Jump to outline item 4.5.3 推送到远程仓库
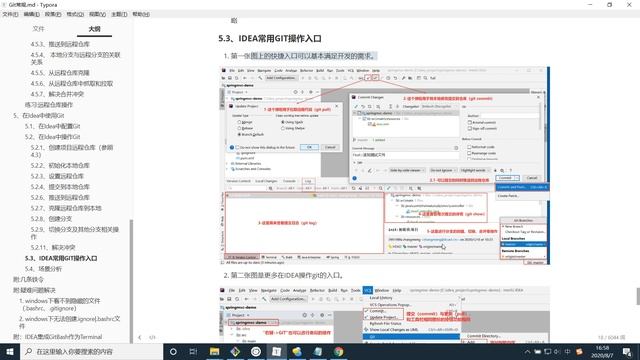The width and height of the screenshot is (640, 360). (60, 44)
